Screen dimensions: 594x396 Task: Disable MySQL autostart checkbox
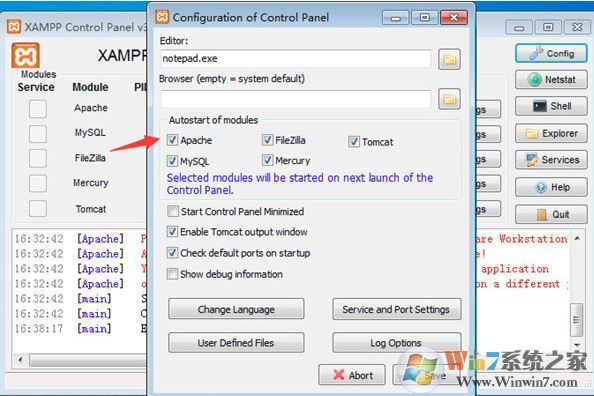point(172,161)
